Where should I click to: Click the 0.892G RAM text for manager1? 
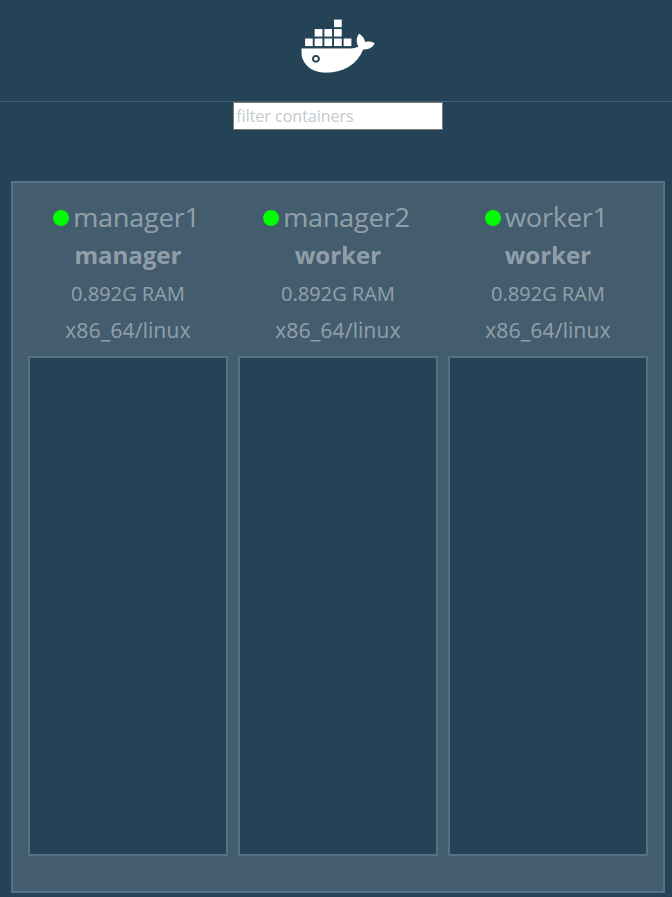pyautogui.click(x=128, y=294)
